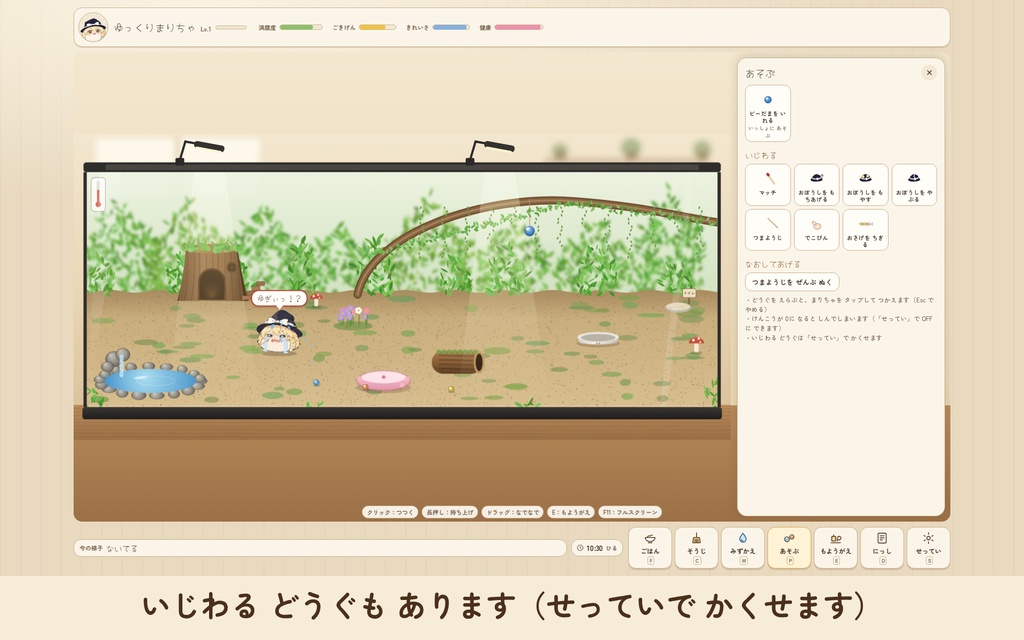This screenshot has width=1024, height=640.
Task: Click the gray food dish
Action: [598, 338]
